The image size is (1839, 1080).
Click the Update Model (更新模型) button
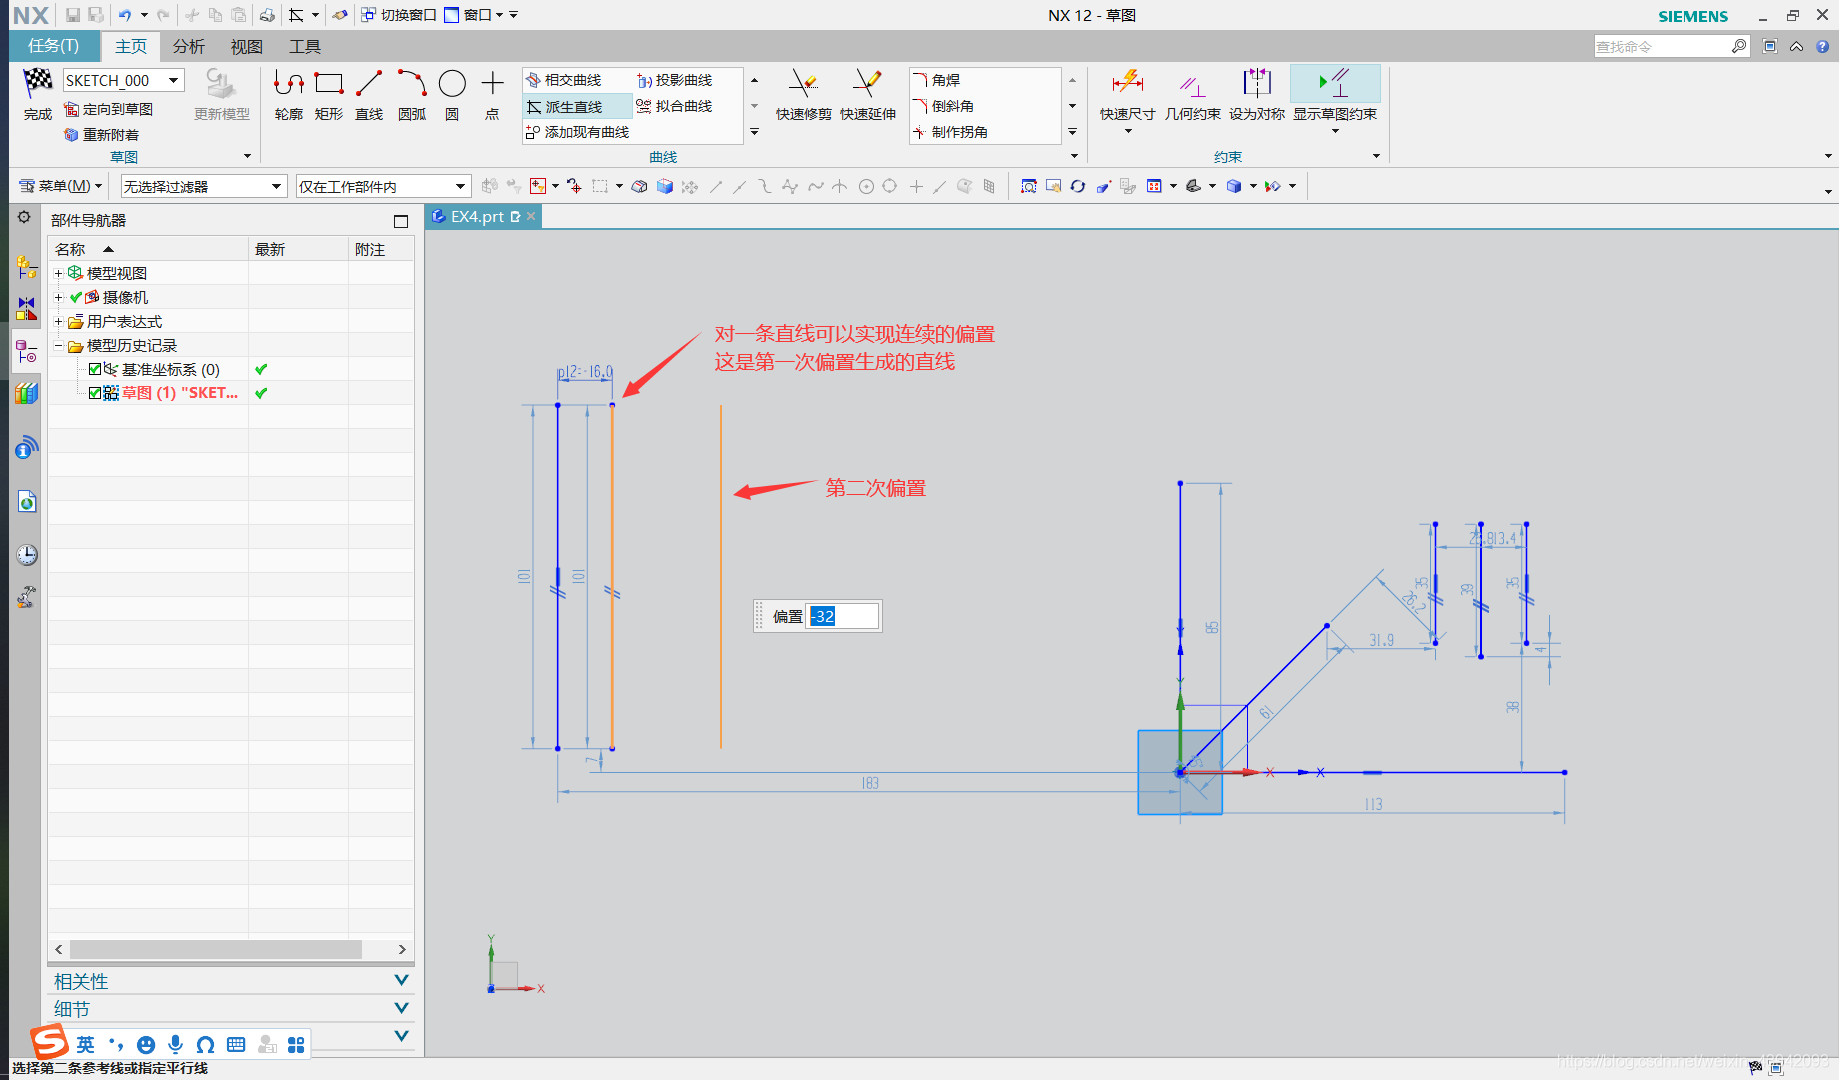pyautogui.click(x=221, y=95)
